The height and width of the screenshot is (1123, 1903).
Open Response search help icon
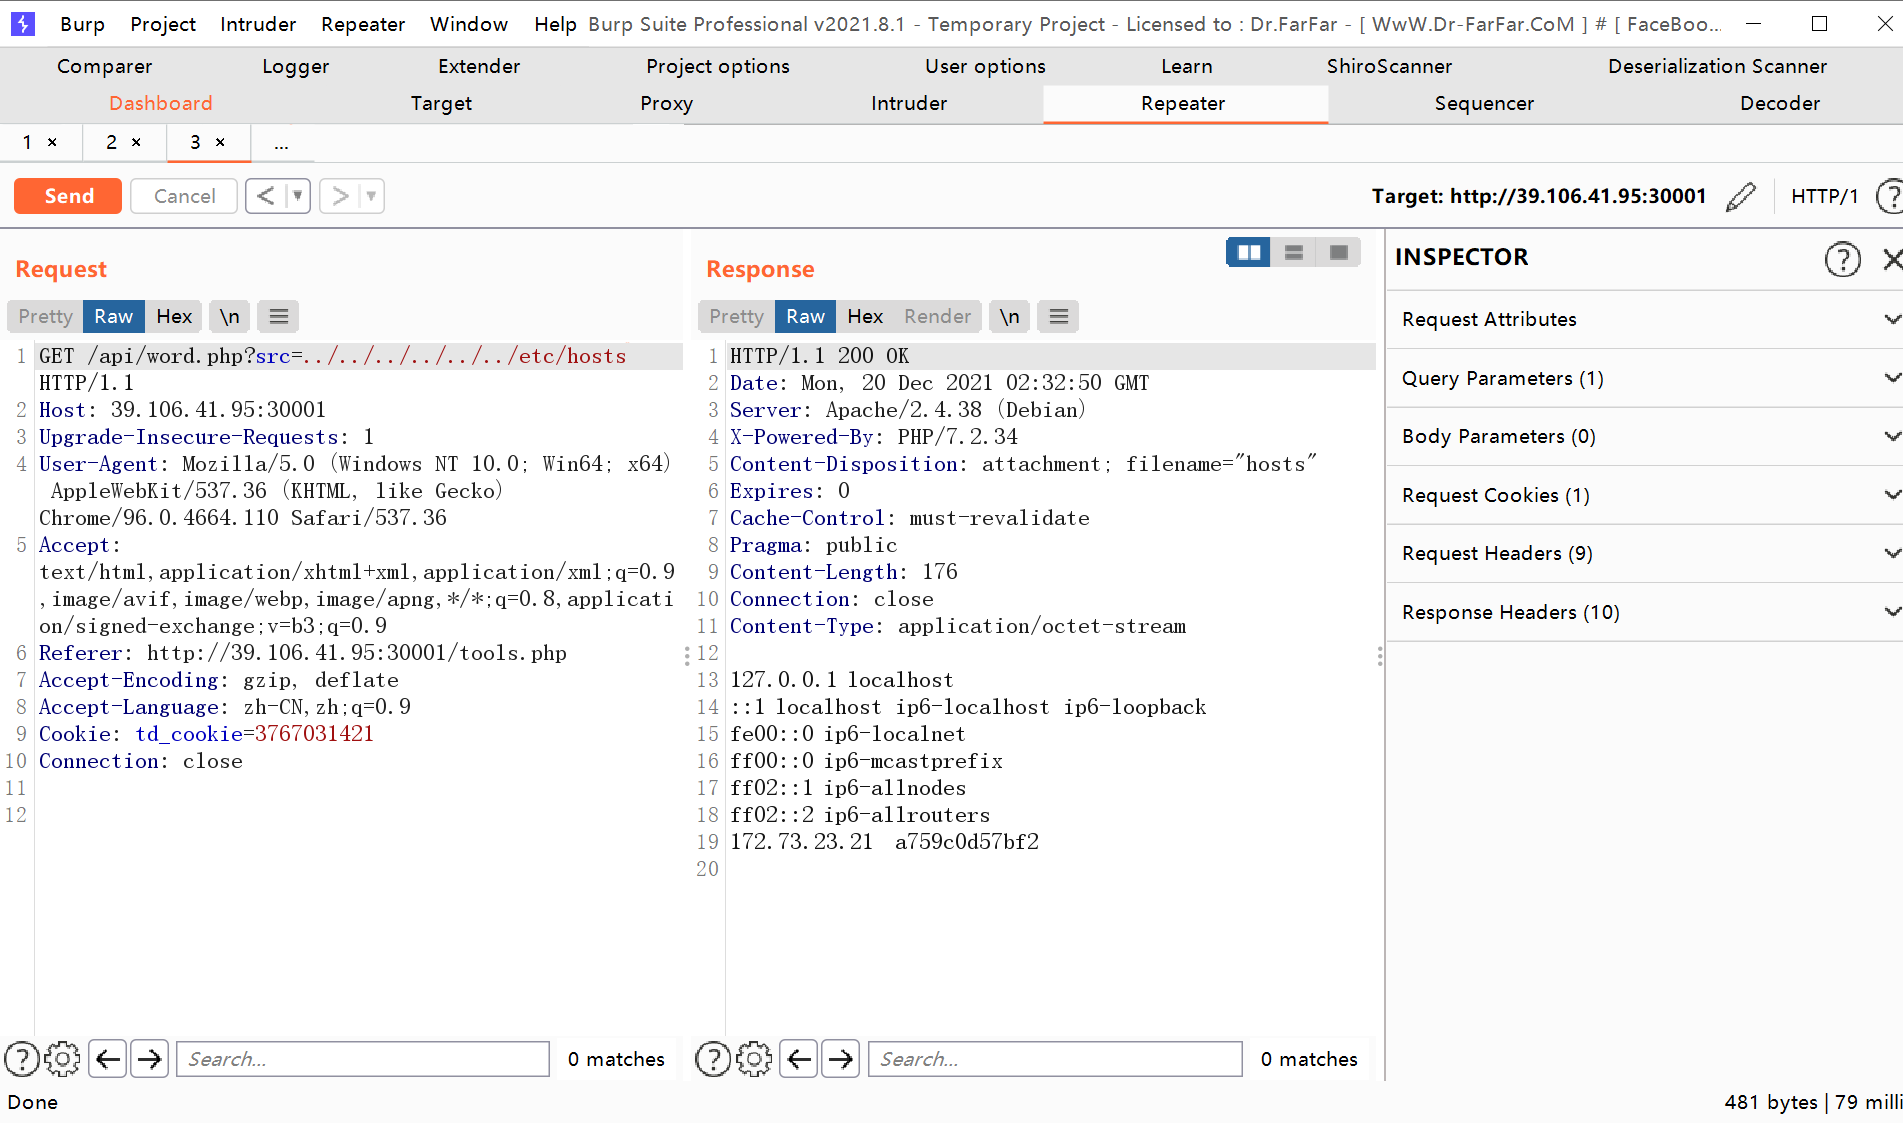(x=713, y=1058)
